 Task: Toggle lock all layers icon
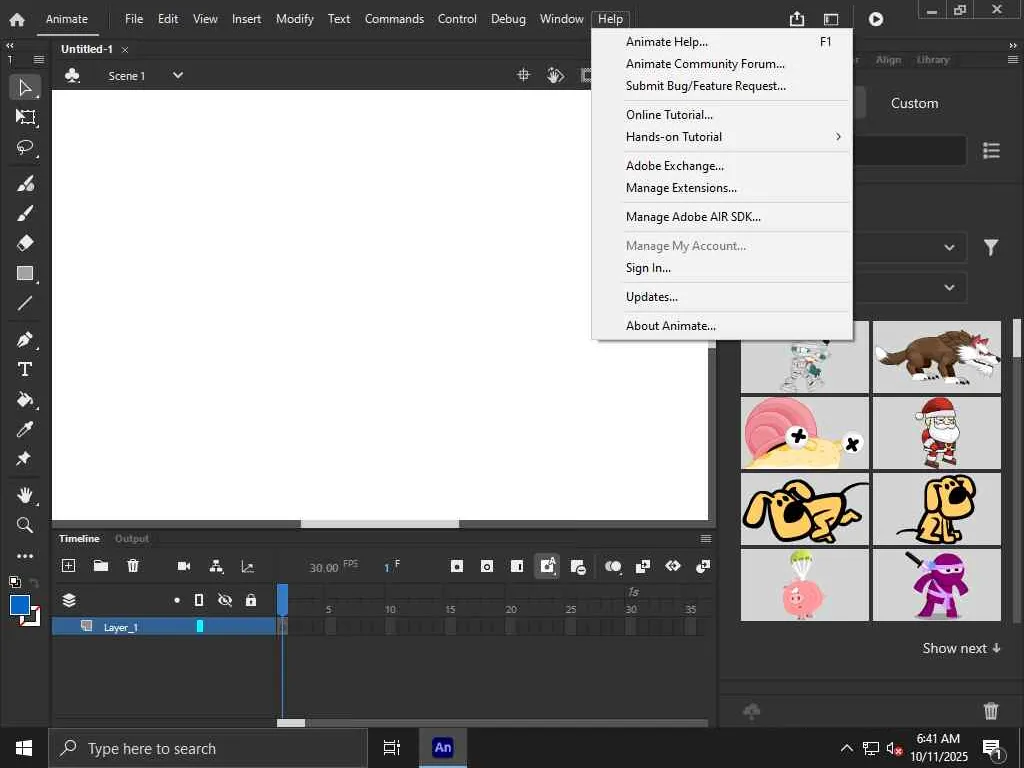pos(251,600)
